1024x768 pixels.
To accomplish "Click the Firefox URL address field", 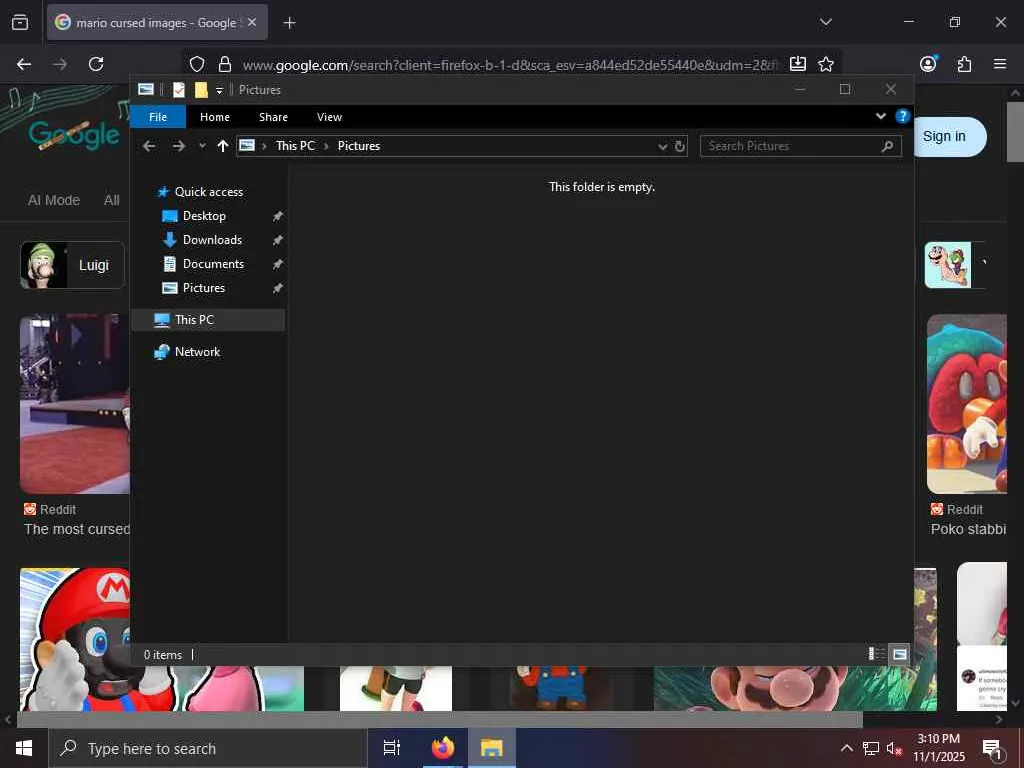I will pyautogui.click(x=511, y=65).
